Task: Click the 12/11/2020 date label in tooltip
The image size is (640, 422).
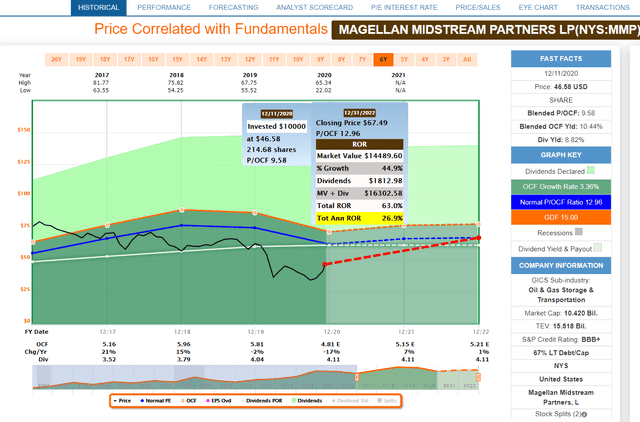Action: coord(277,114)
